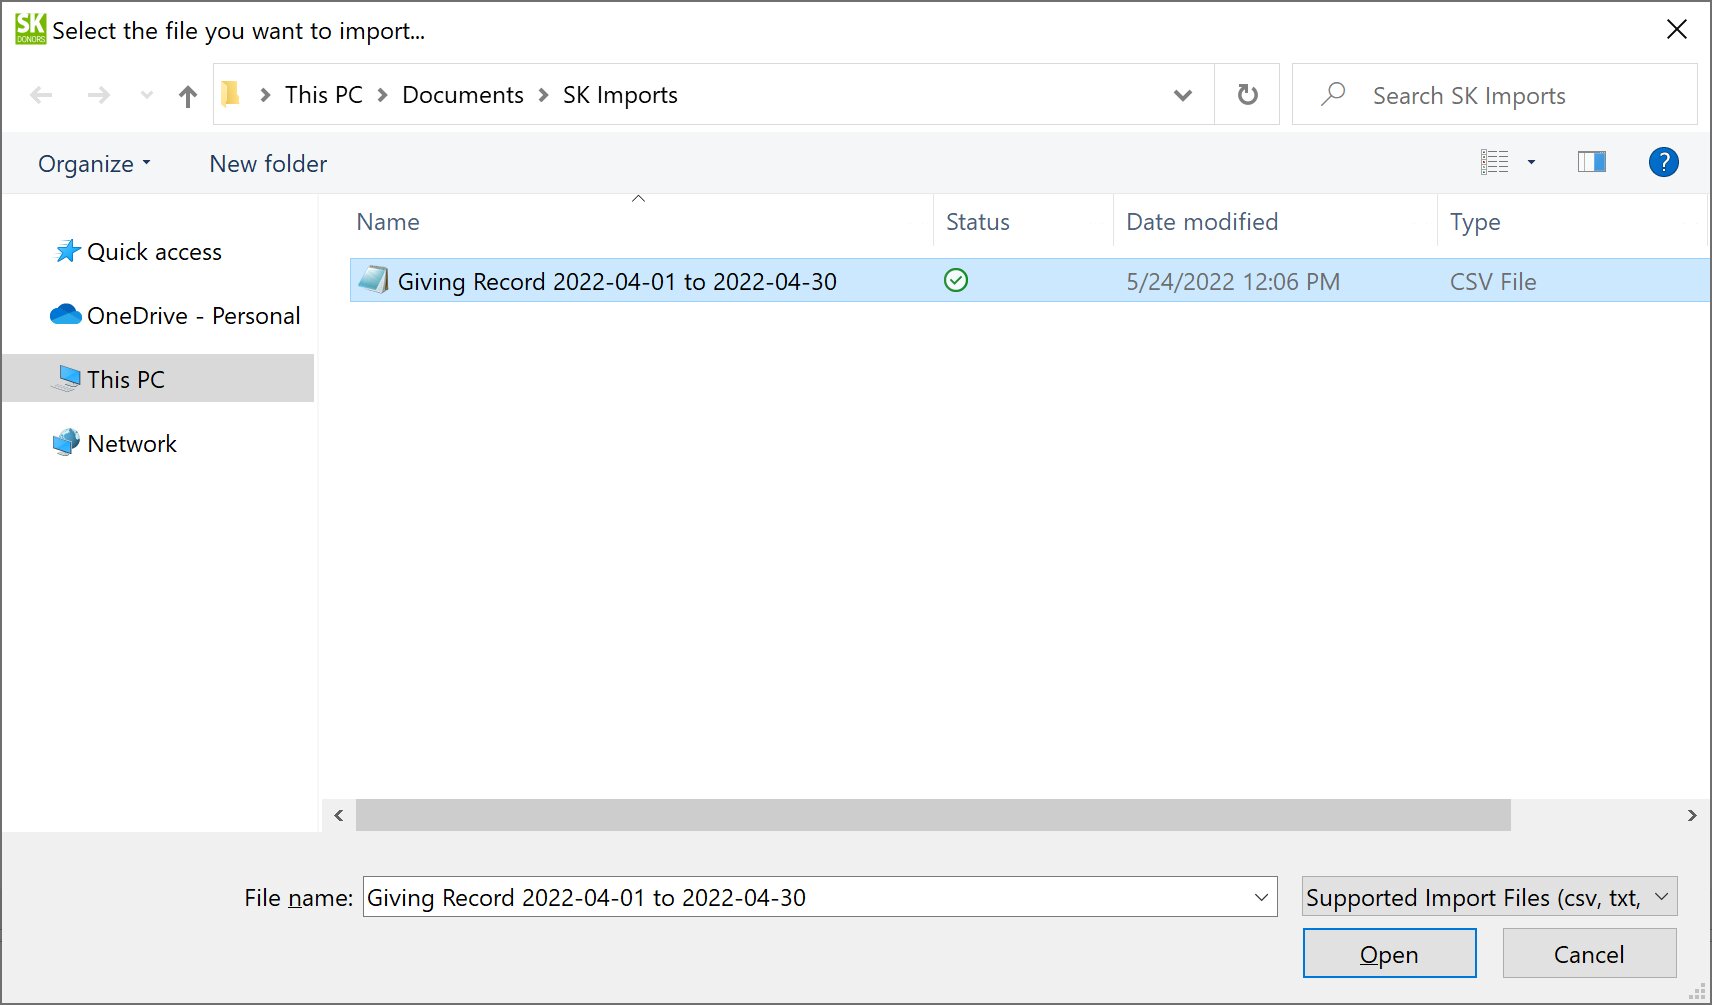Image resolution: width=1712 pixels, height=1005 pixels.
Task: Navigate back using the back arrow
Action: point(40,94)
